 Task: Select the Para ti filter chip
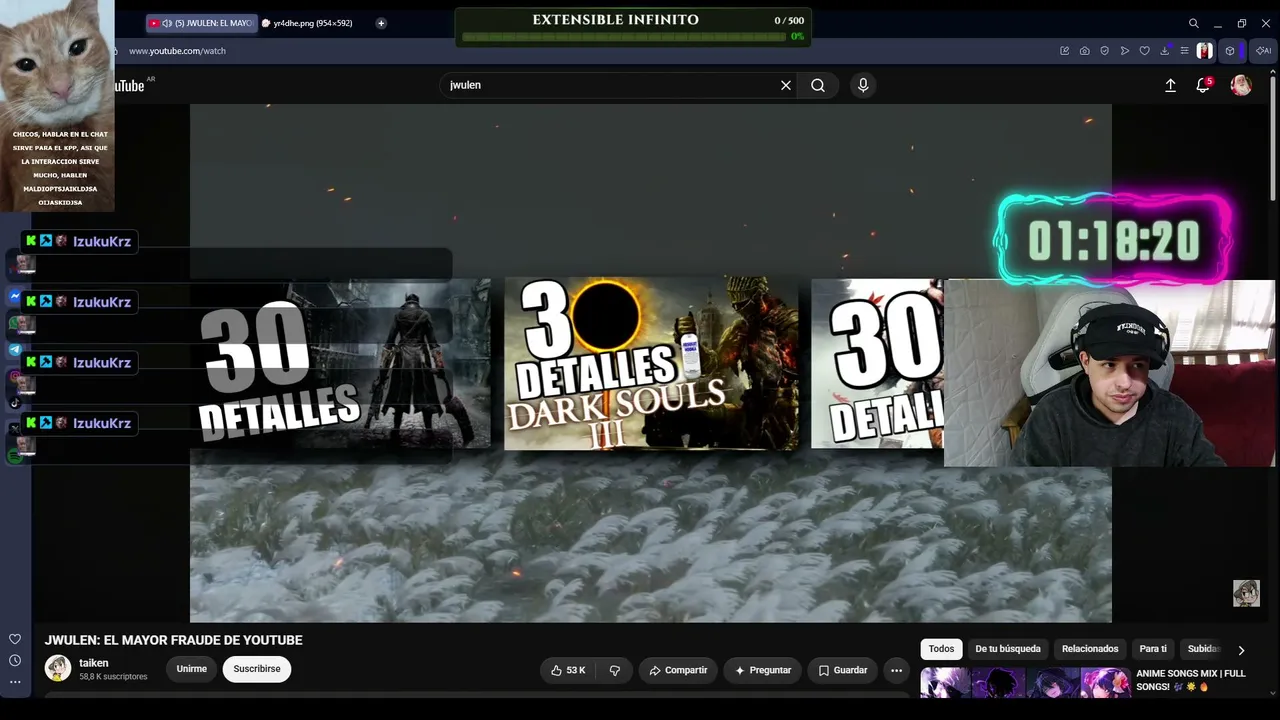tap(1153, 649)
